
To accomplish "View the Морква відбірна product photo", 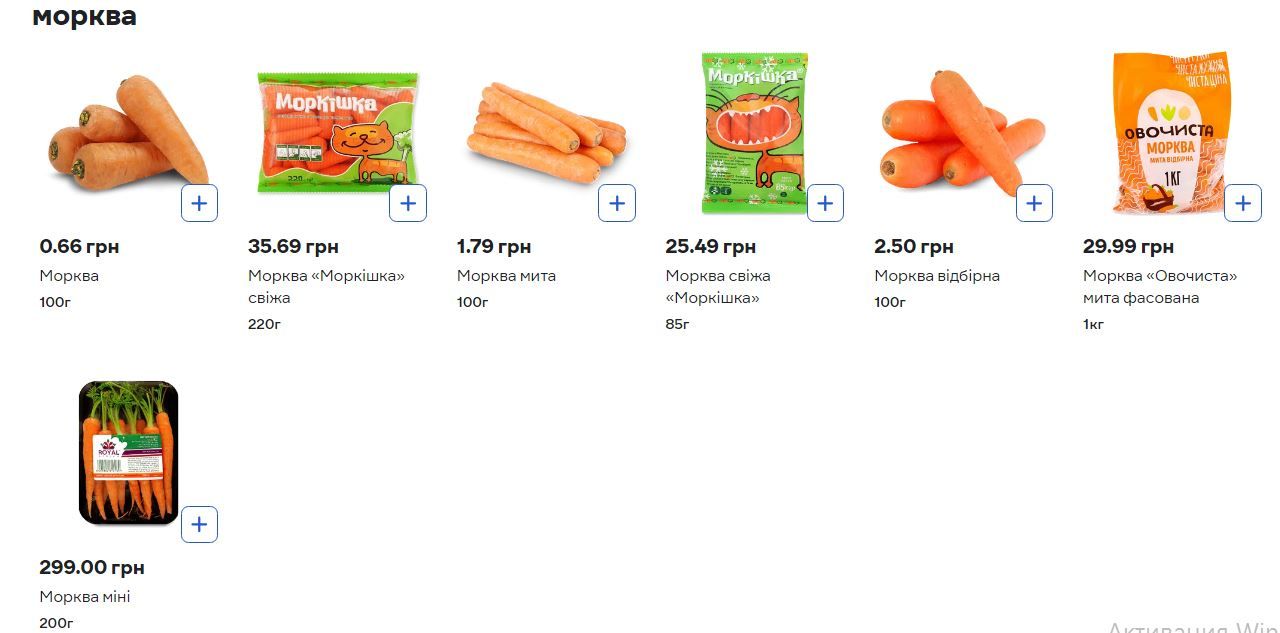I will pos(962,133).
